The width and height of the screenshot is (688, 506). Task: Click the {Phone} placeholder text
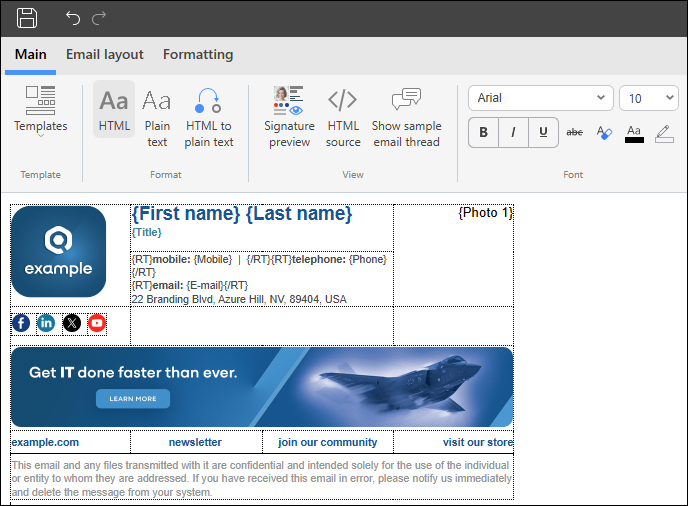(x=368, y=259)
